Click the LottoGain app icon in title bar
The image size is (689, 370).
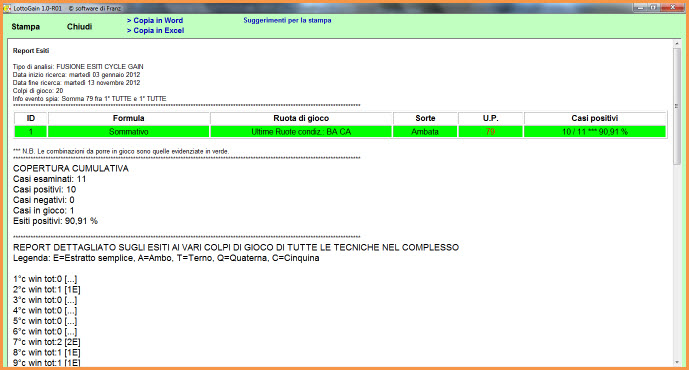[7, 8]
